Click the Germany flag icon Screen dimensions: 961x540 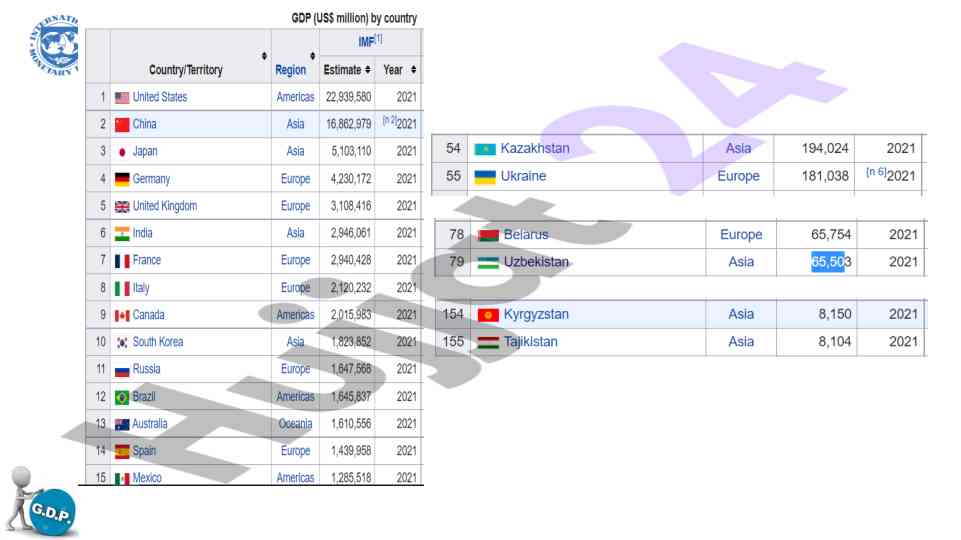122,179
